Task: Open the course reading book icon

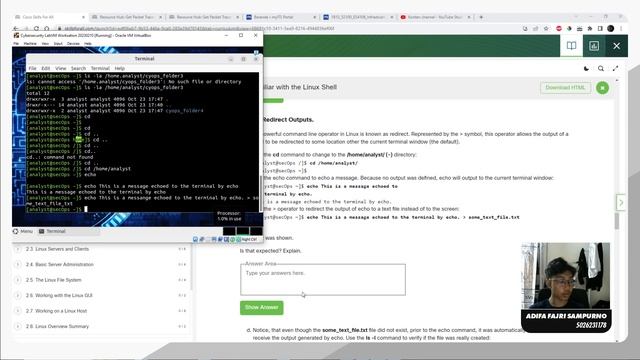Action: 571,46
